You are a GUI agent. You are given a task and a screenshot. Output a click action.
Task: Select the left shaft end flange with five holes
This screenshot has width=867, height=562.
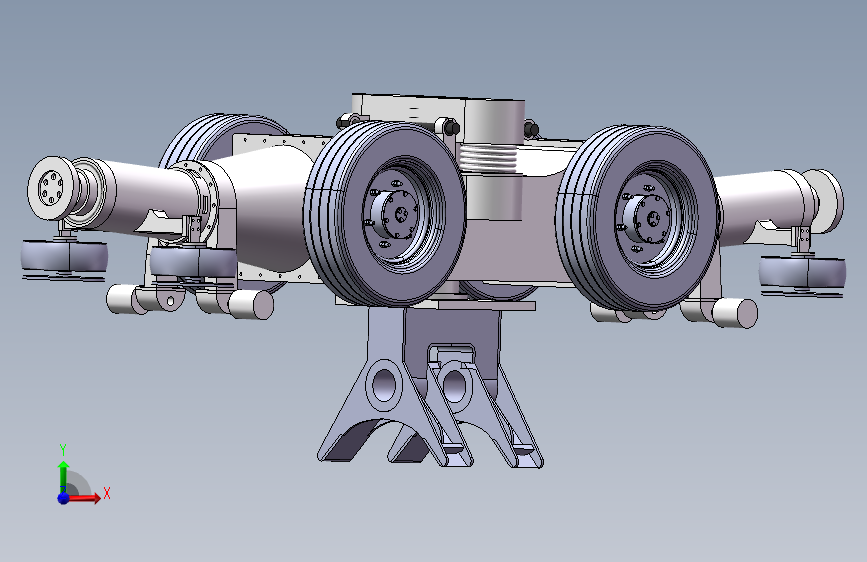(x=51, y=189)
